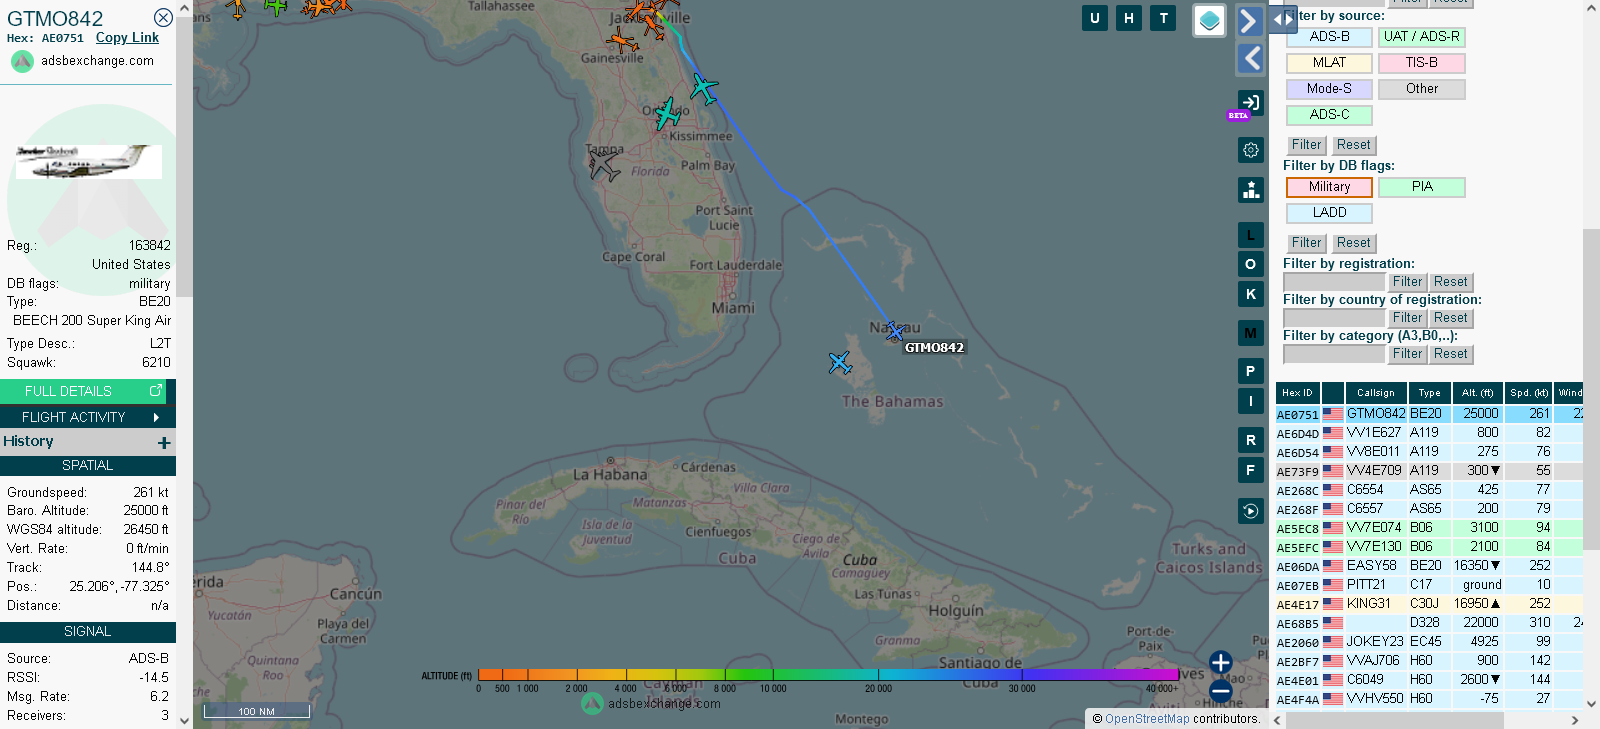1600x729 pixels.
Task: Toggle the LADD DB flag filter
Action: coord(1329,213)
